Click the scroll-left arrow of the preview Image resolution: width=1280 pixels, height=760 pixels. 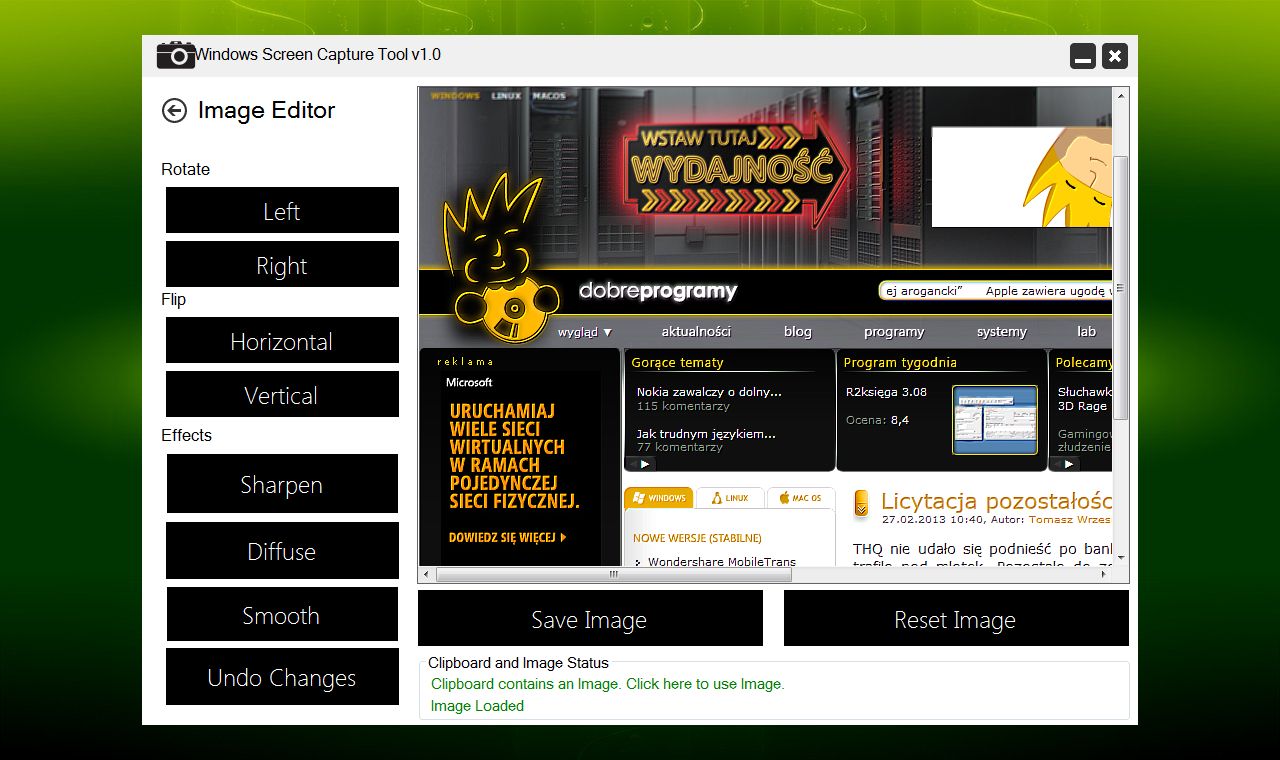426,575
